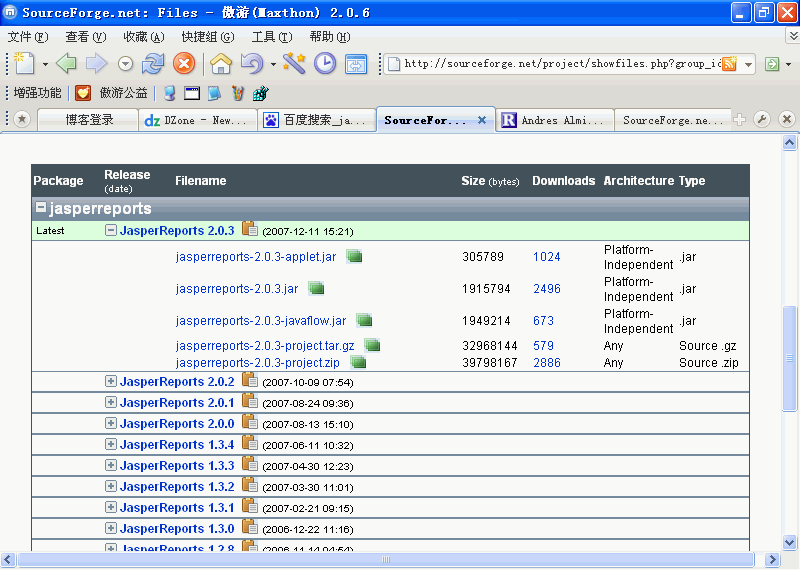Open the 帮助(H) menu

(330, 37)
